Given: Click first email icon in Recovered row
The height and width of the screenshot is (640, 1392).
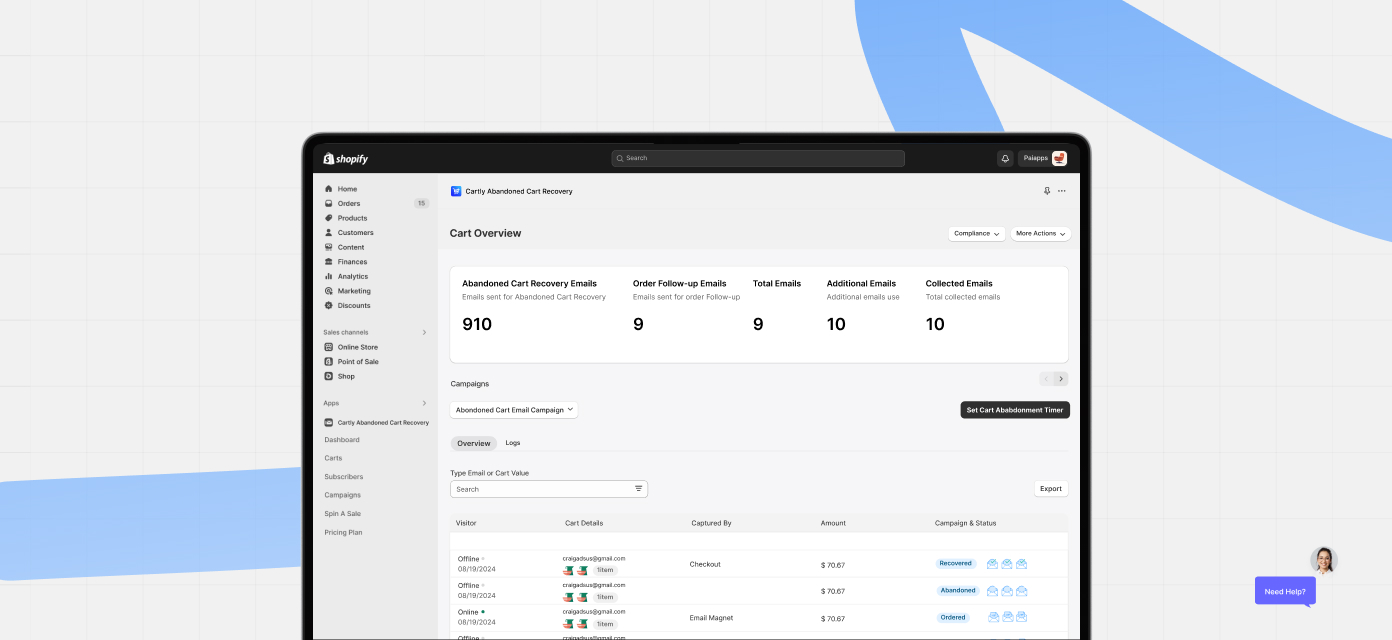Looking at the screenshot, I should point(992,564).
